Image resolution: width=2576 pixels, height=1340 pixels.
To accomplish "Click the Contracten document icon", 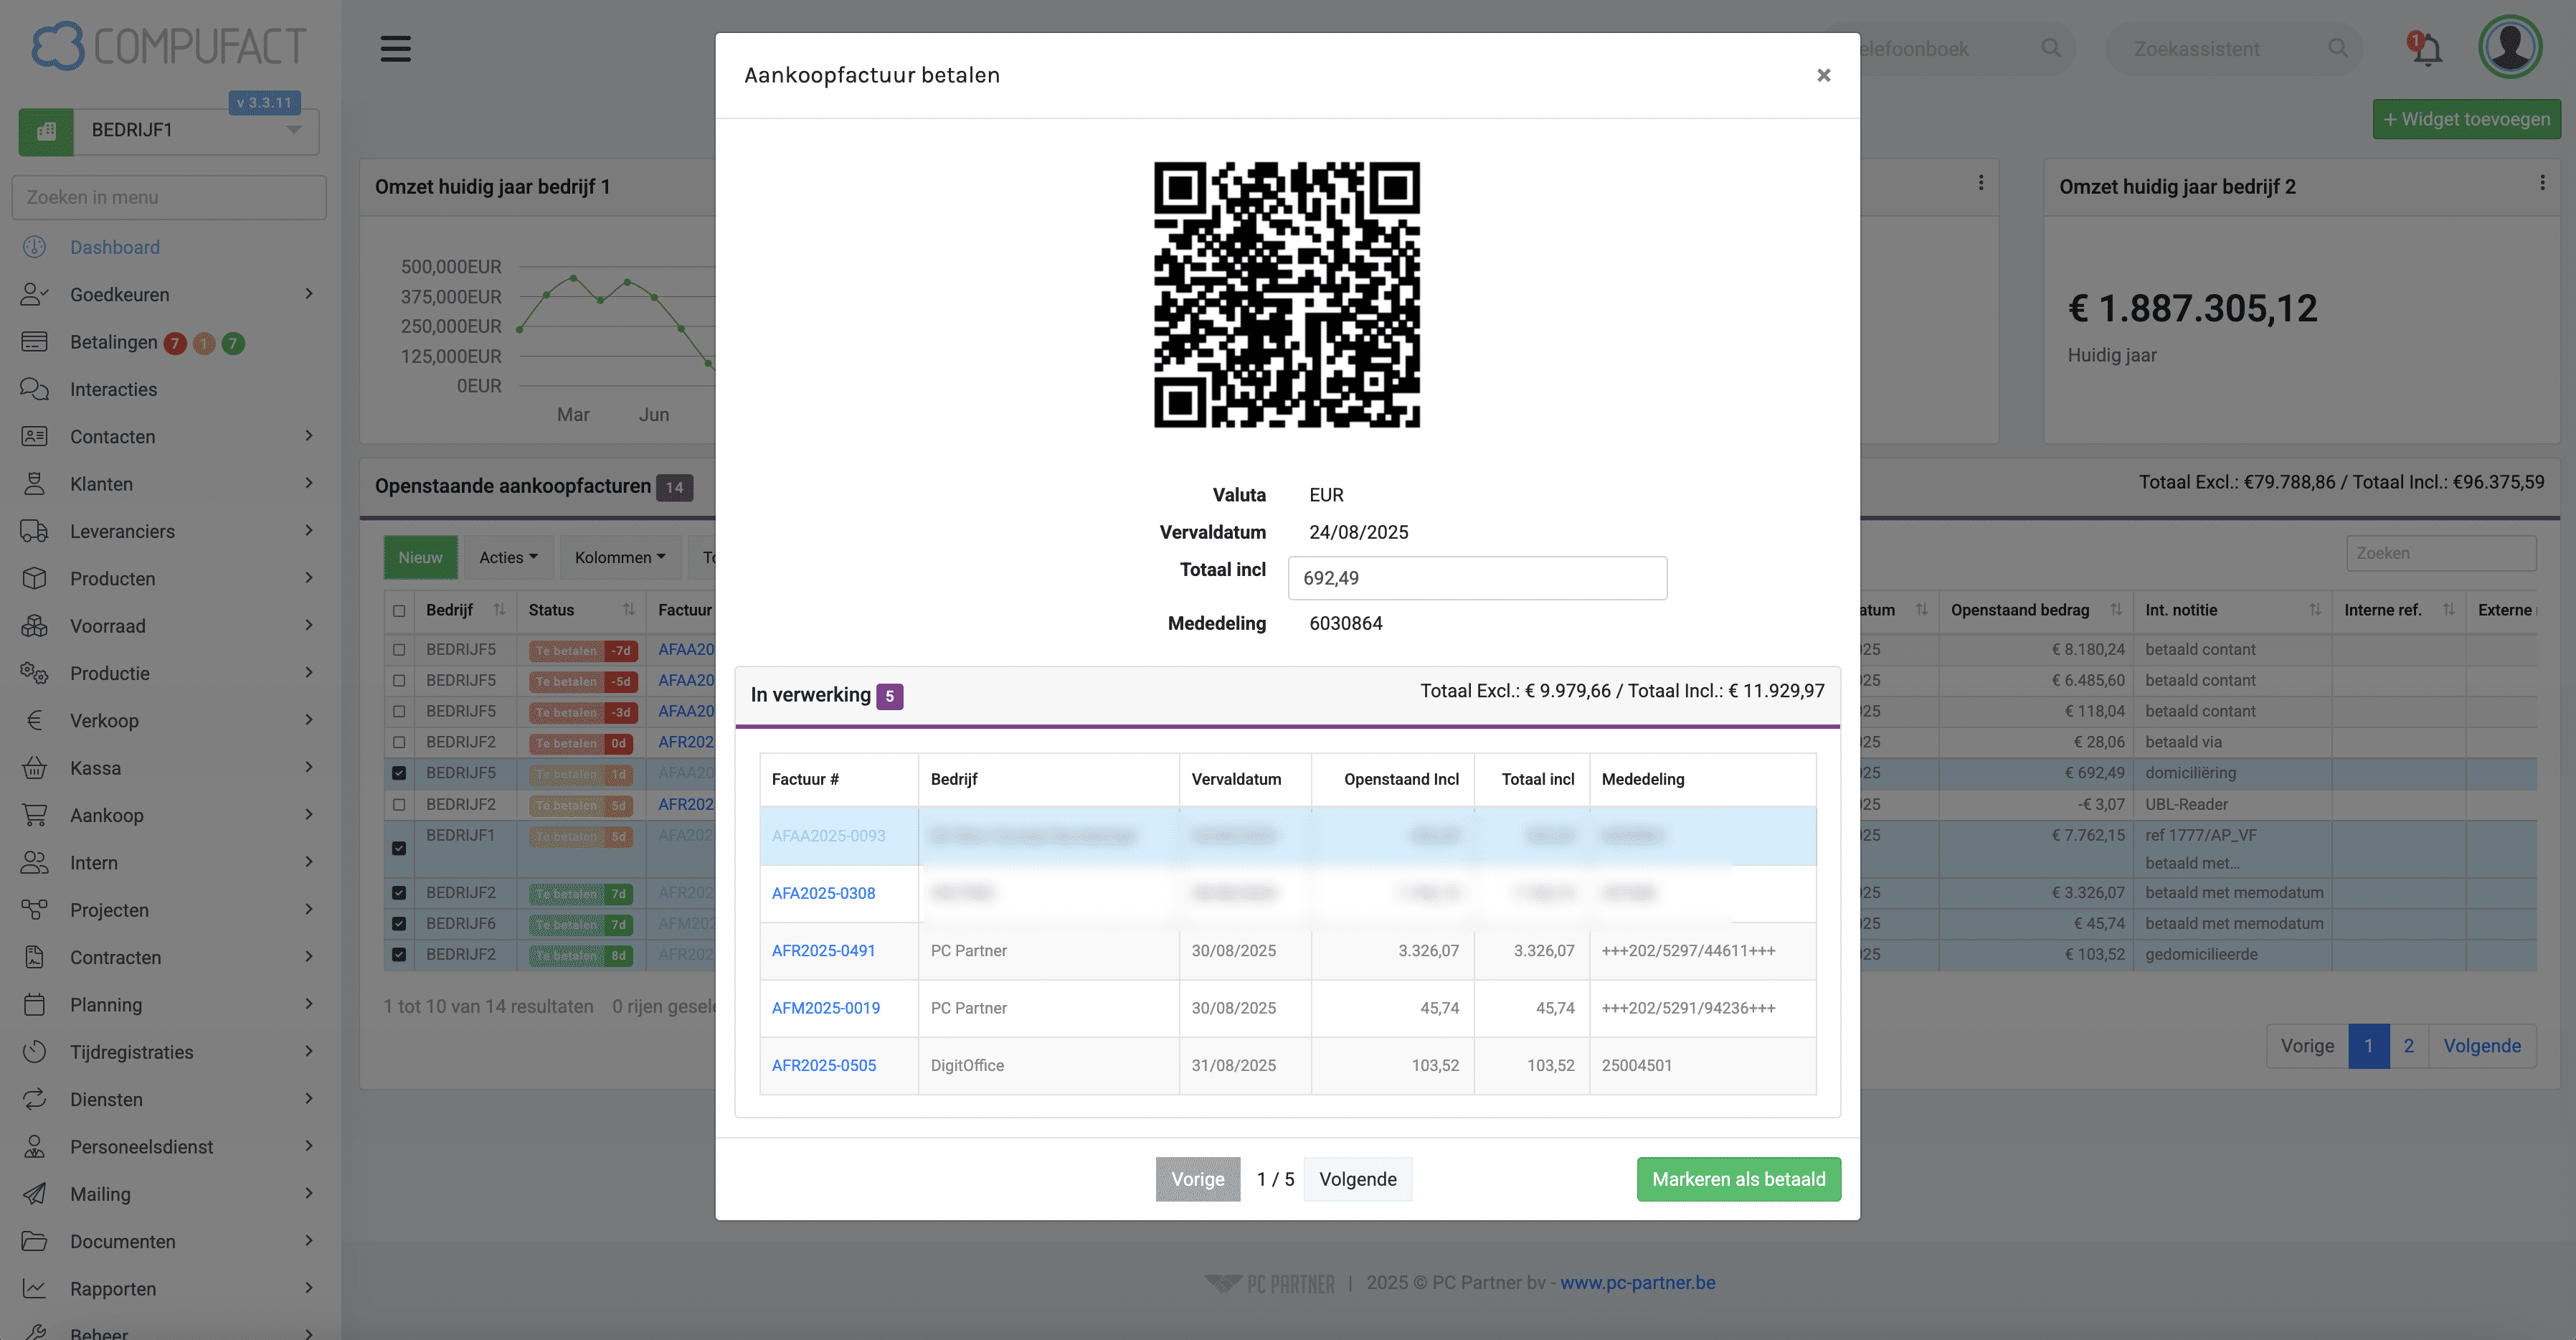I will pos(34,957).
